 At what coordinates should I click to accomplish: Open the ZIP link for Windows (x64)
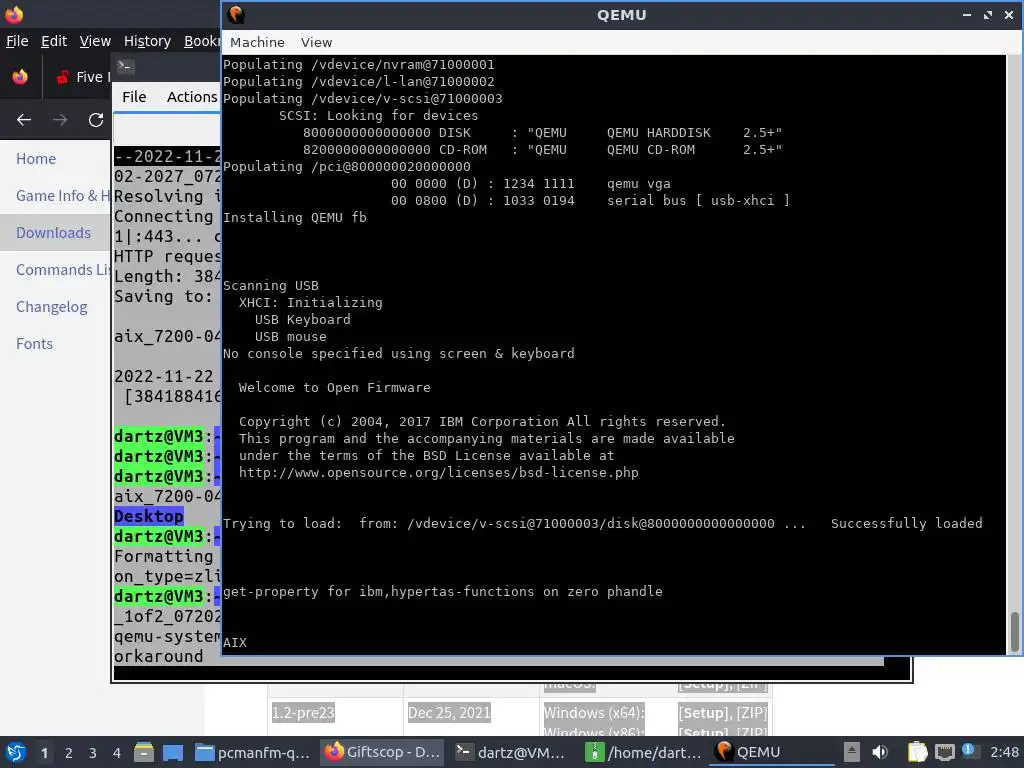[x=750, y=713]
